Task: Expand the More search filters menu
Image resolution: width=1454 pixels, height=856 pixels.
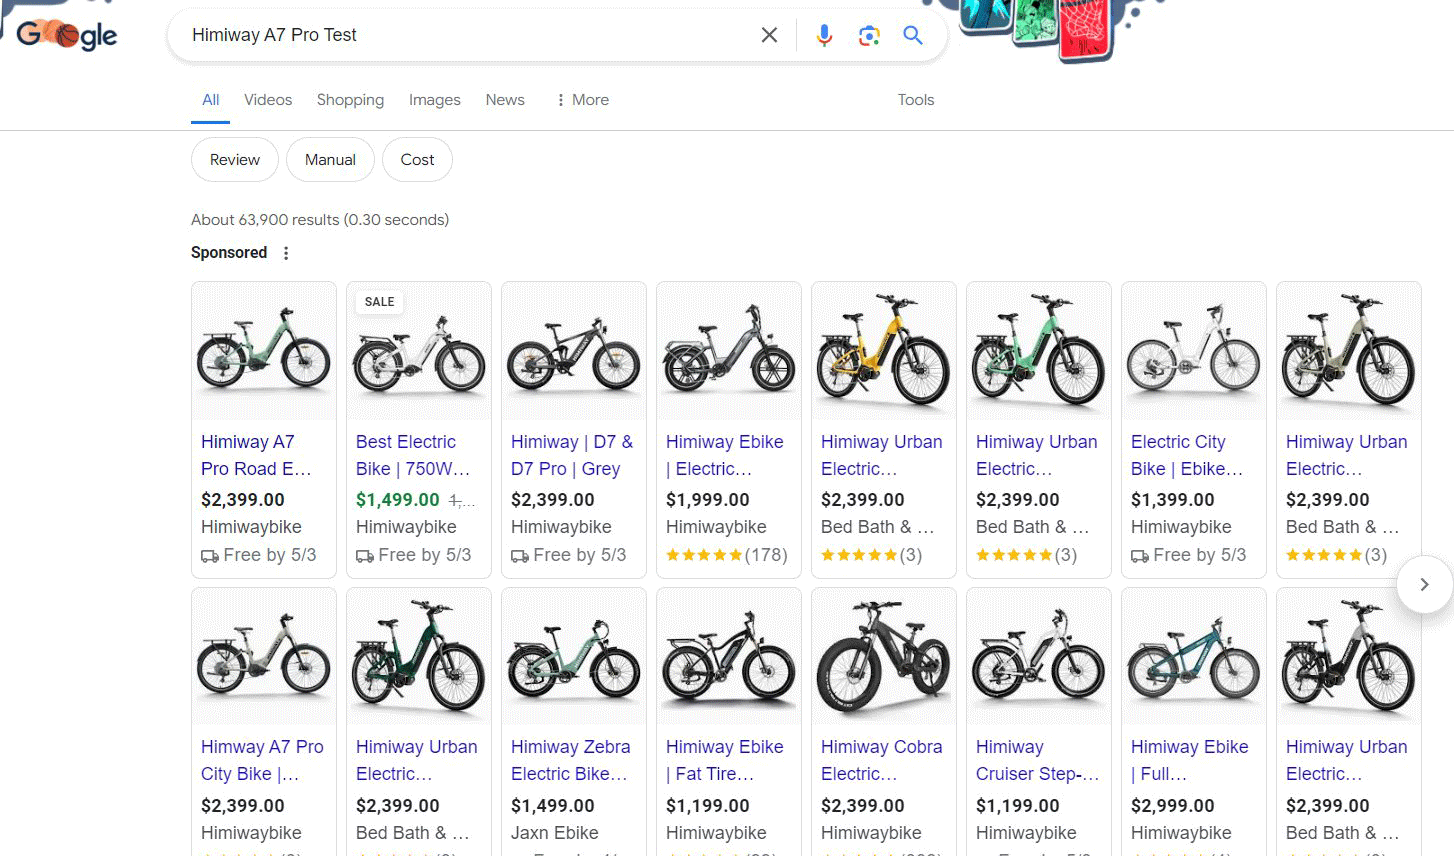Action: pos(582,100)
